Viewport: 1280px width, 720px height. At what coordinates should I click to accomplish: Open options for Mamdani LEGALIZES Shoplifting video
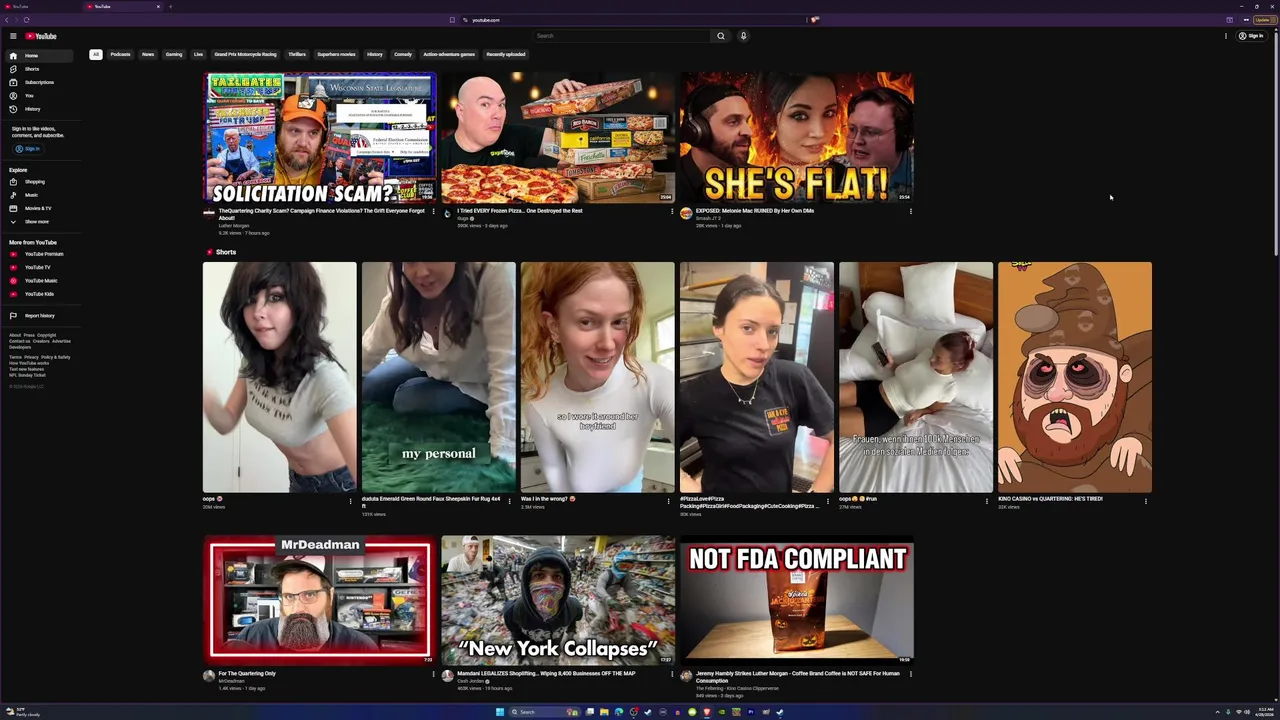point(672,674)
